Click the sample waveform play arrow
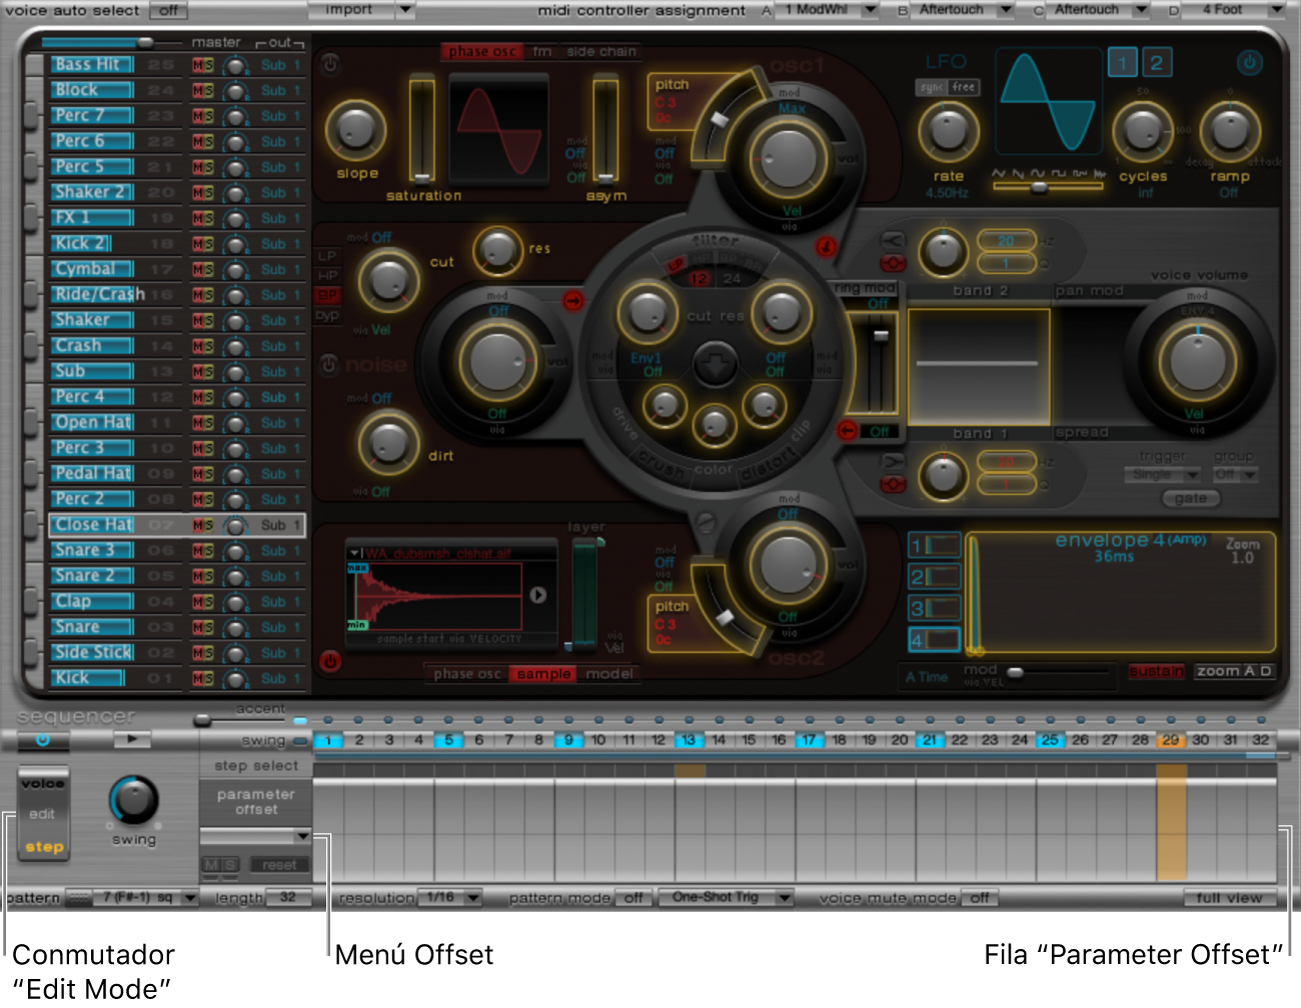1301x1008 pixels. 538,595
